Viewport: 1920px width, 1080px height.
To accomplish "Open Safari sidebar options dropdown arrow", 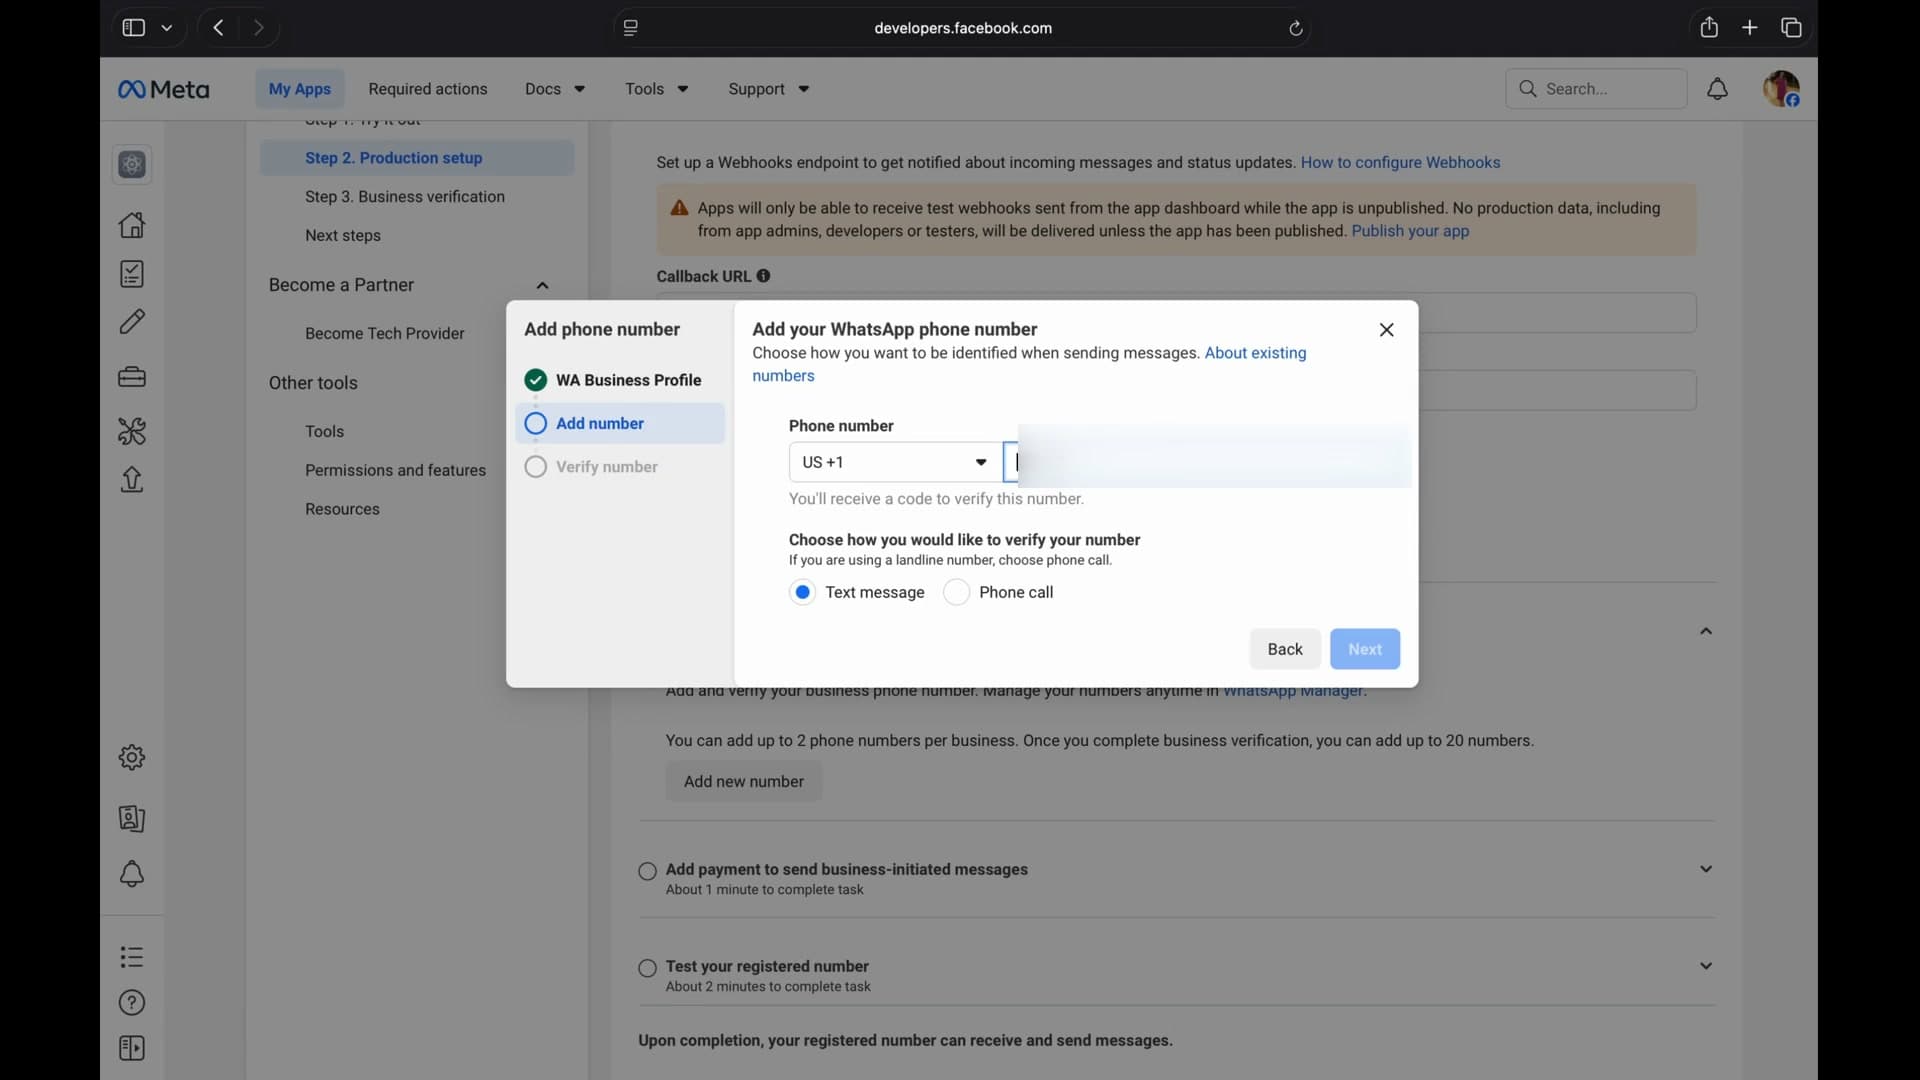I will click(167, 28).
